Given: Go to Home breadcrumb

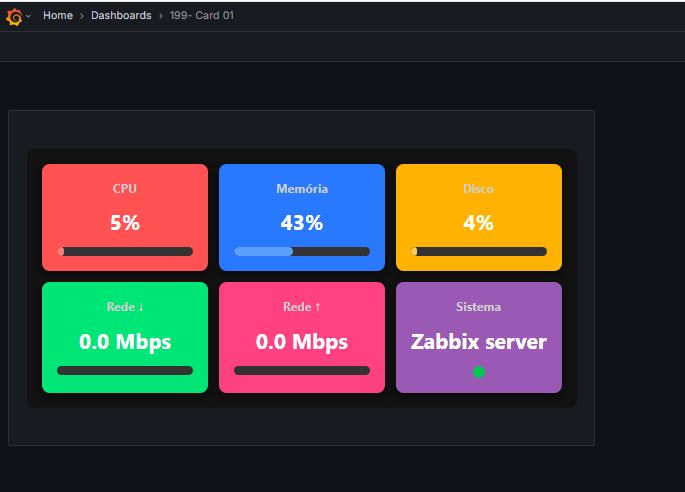Looking at the screenshot, I should [x=58, y=15].
